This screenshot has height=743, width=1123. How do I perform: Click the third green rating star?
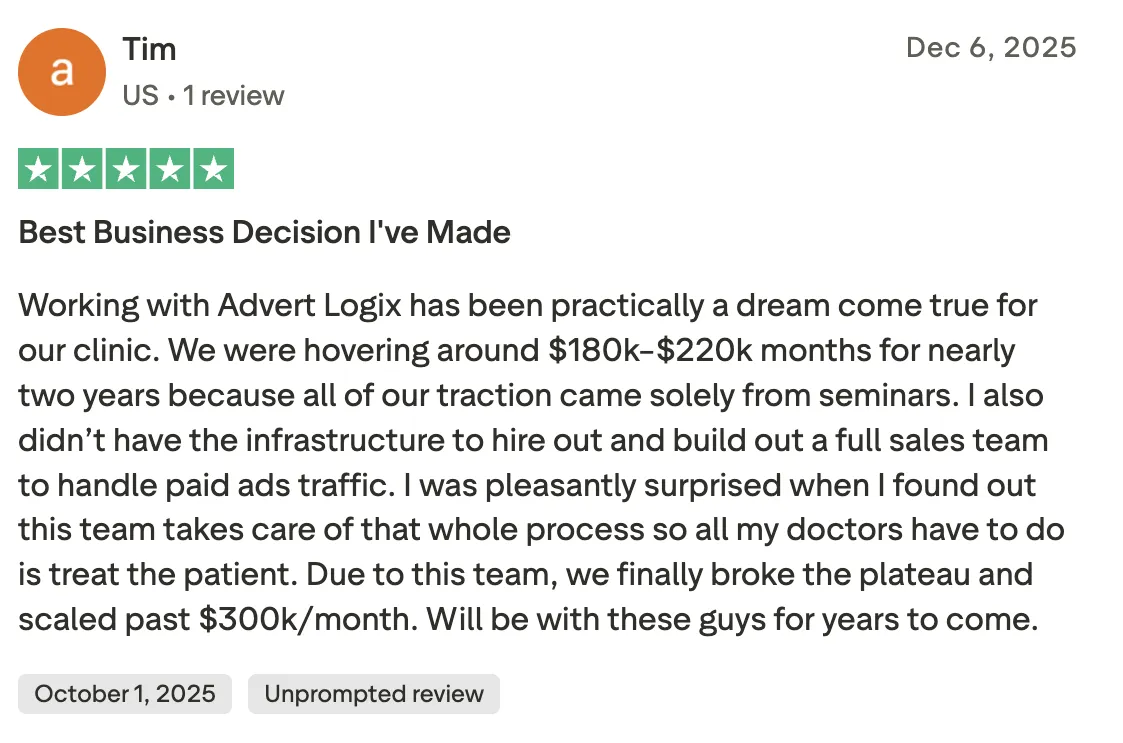click(x=126, y=168)
